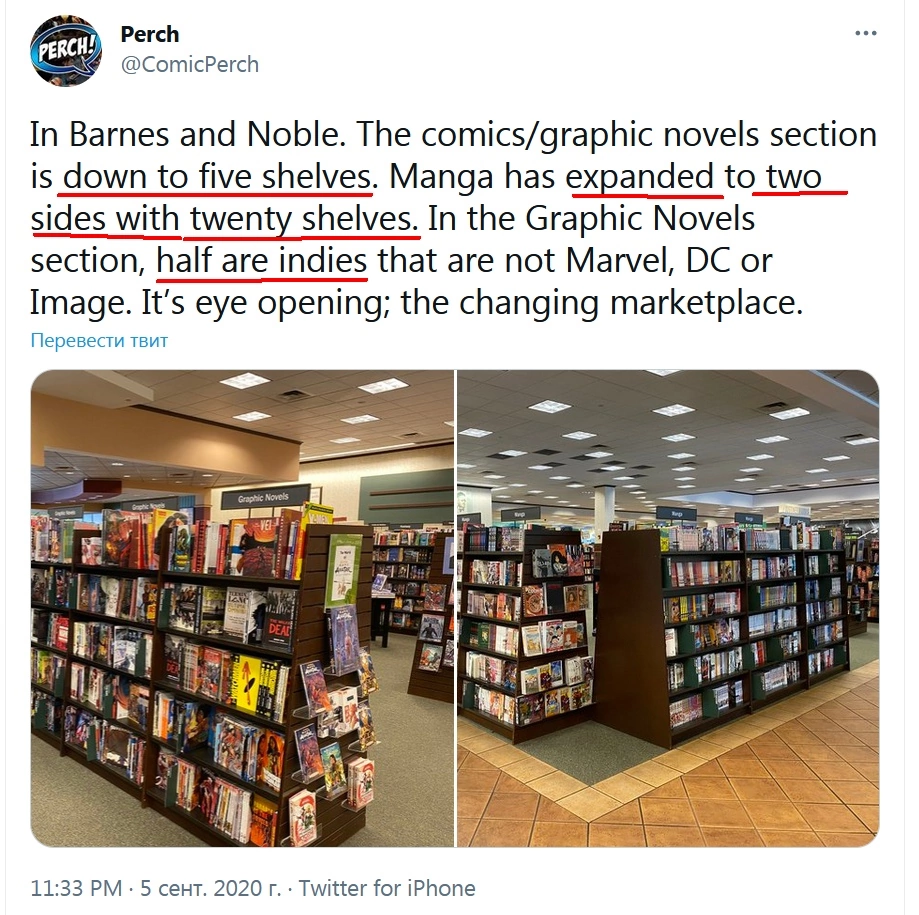This screenshot has width=919, height=915.
Task: Open the right manga shelves photo
Action: click(x=668, y=608)
